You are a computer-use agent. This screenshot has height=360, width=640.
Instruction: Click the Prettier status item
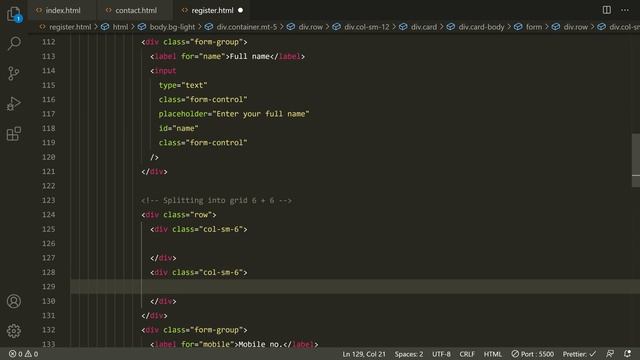pos(579,354)
